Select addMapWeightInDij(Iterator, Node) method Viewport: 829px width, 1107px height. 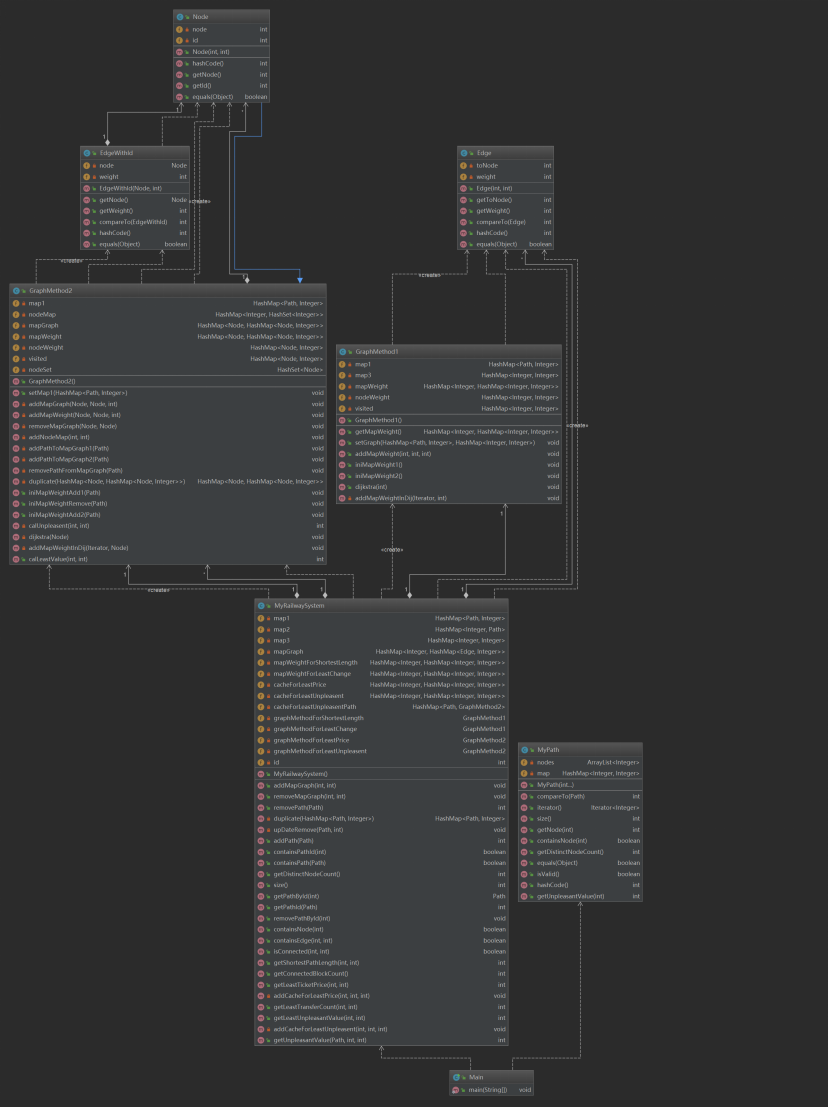pos(168,548)
